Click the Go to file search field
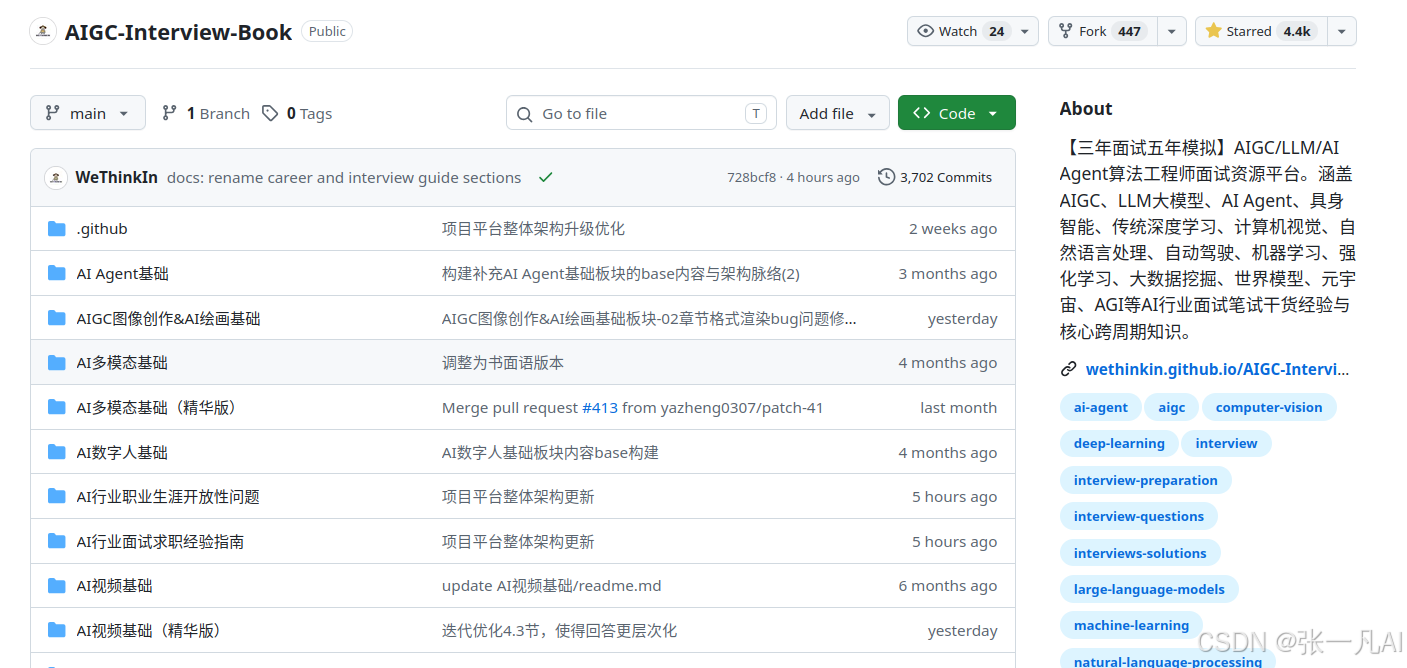The image size is (1407, 668). (641, 113)
